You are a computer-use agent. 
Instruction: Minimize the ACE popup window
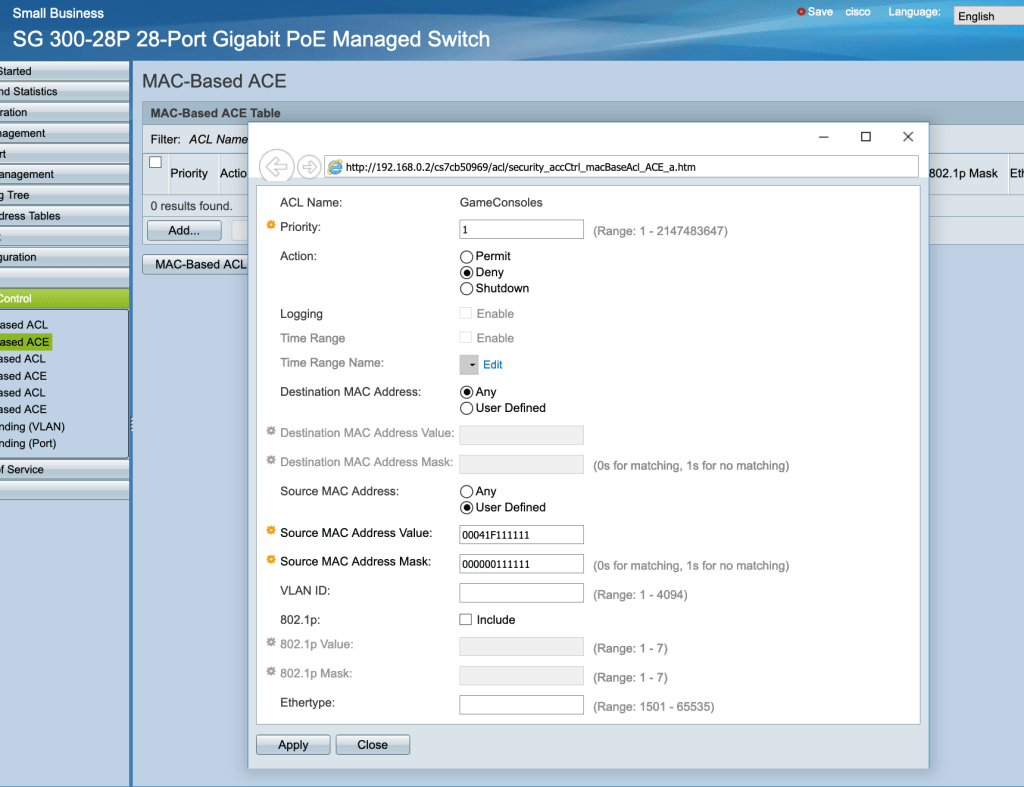coord(823,137)
